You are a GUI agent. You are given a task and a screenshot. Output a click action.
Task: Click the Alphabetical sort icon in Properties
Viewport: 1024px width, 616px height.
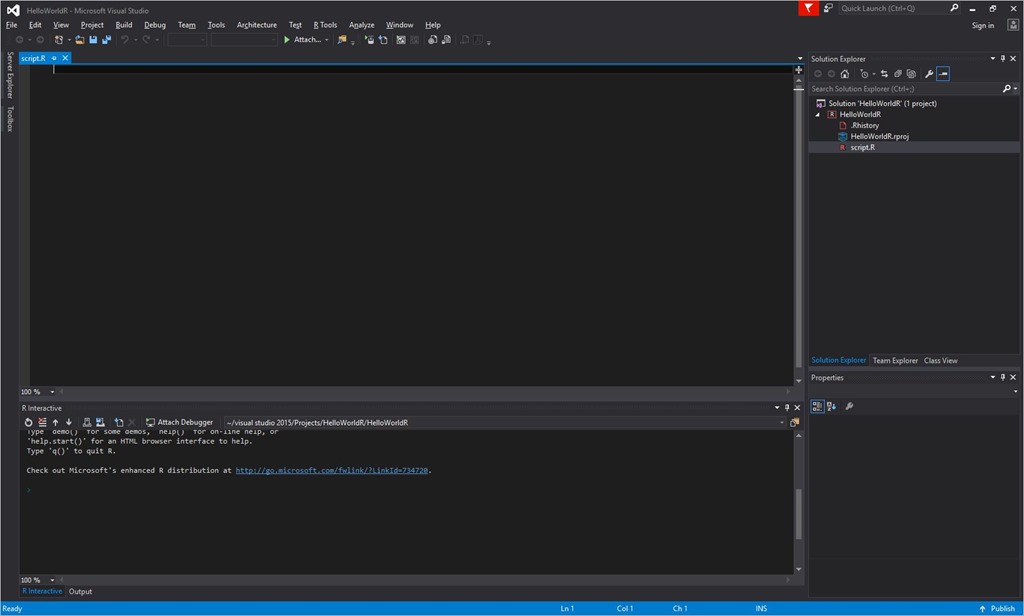831,406
